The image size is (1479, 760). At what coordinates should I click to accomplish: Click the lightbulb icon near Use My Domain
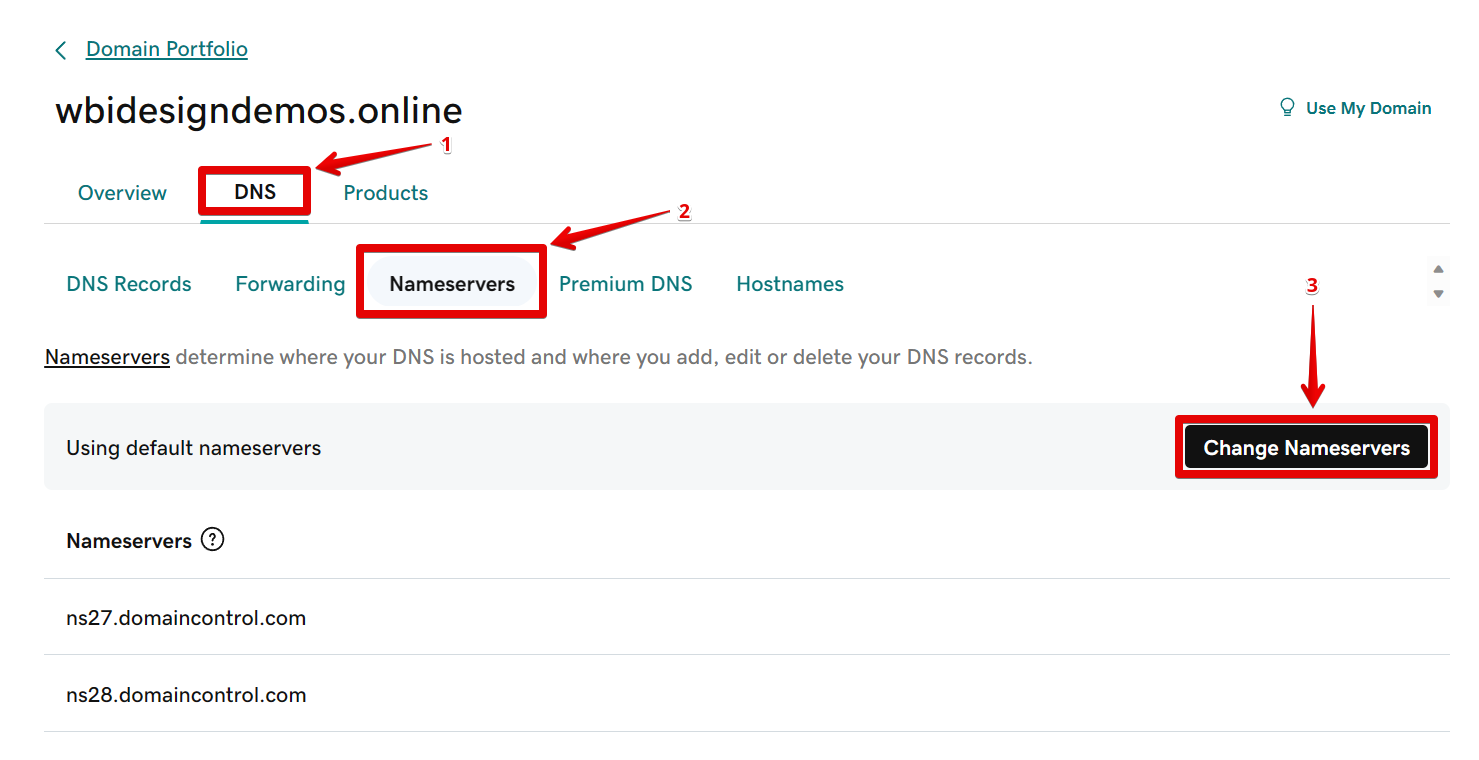(1287, 108)
